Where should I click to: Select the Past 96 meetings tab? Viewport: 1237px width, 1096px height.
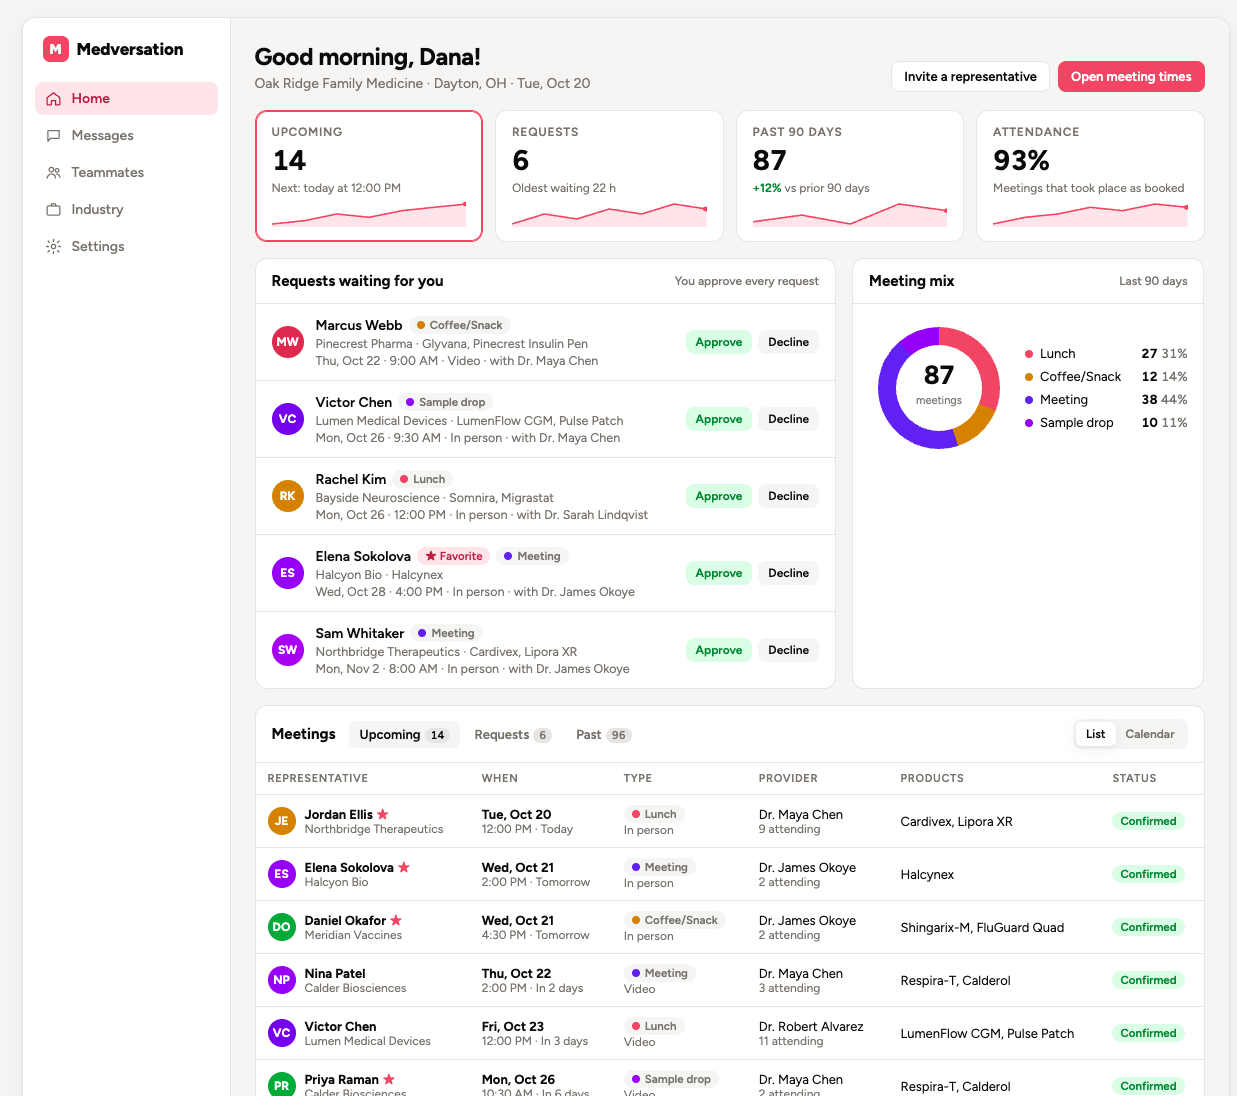603,735
